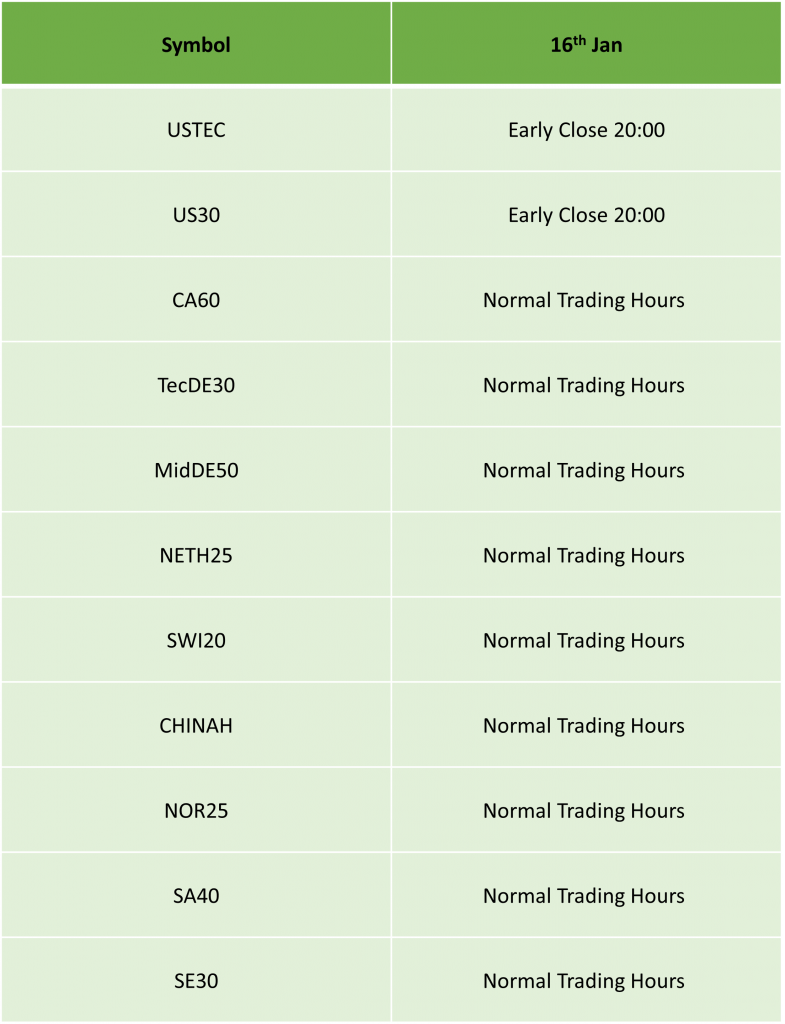This screenshot has width=785, height=1024.
Task: Select the NETH25 symbol cell
Action: 196,555
